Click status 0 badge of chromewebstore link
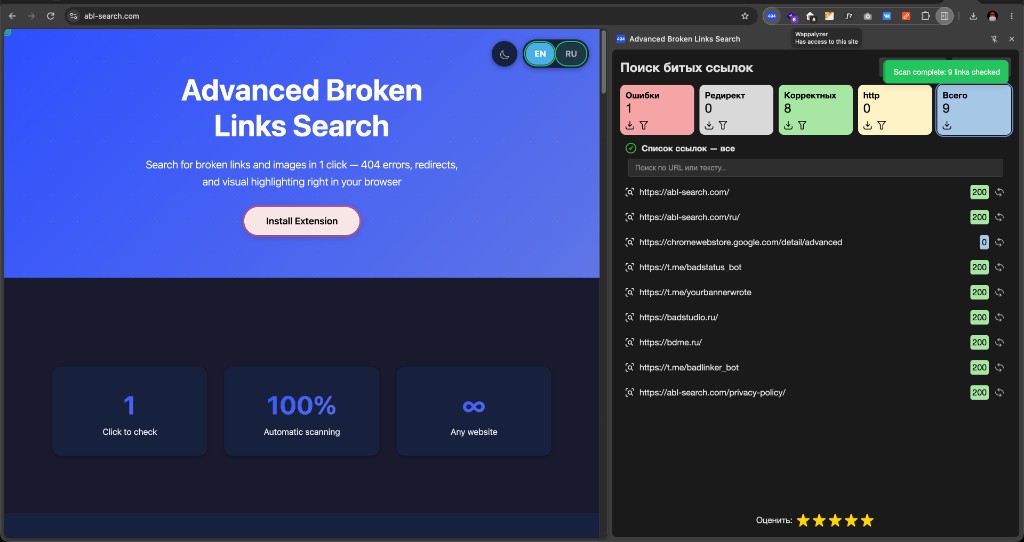 point(984,242)
